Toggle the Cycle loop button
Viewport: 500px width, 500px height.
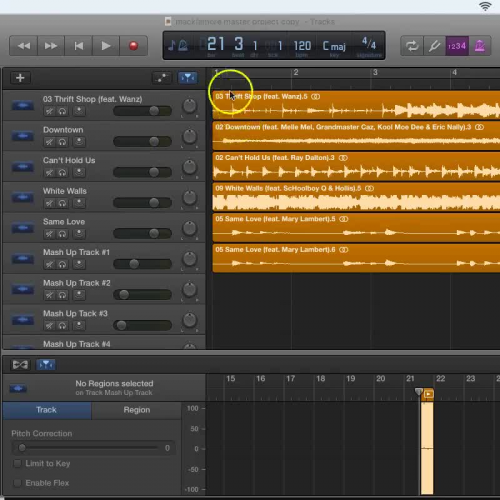pyautogui.click(x=412, y=46)
